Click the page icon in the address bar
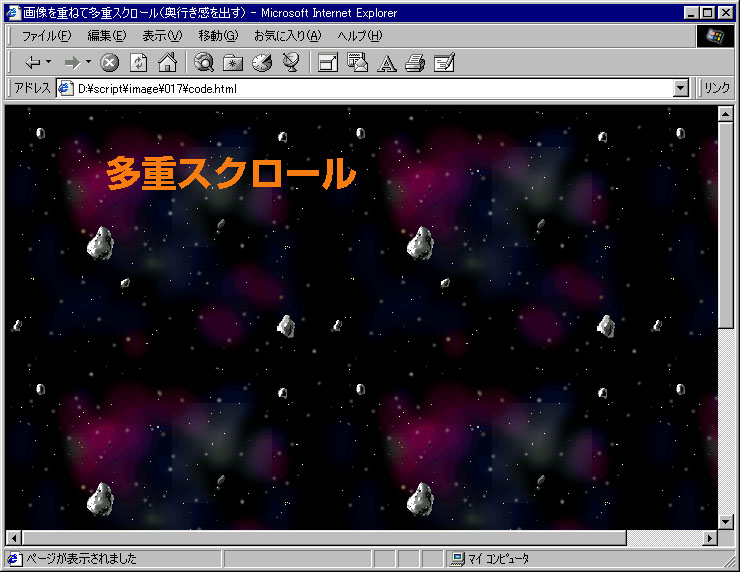 point(66,89)
